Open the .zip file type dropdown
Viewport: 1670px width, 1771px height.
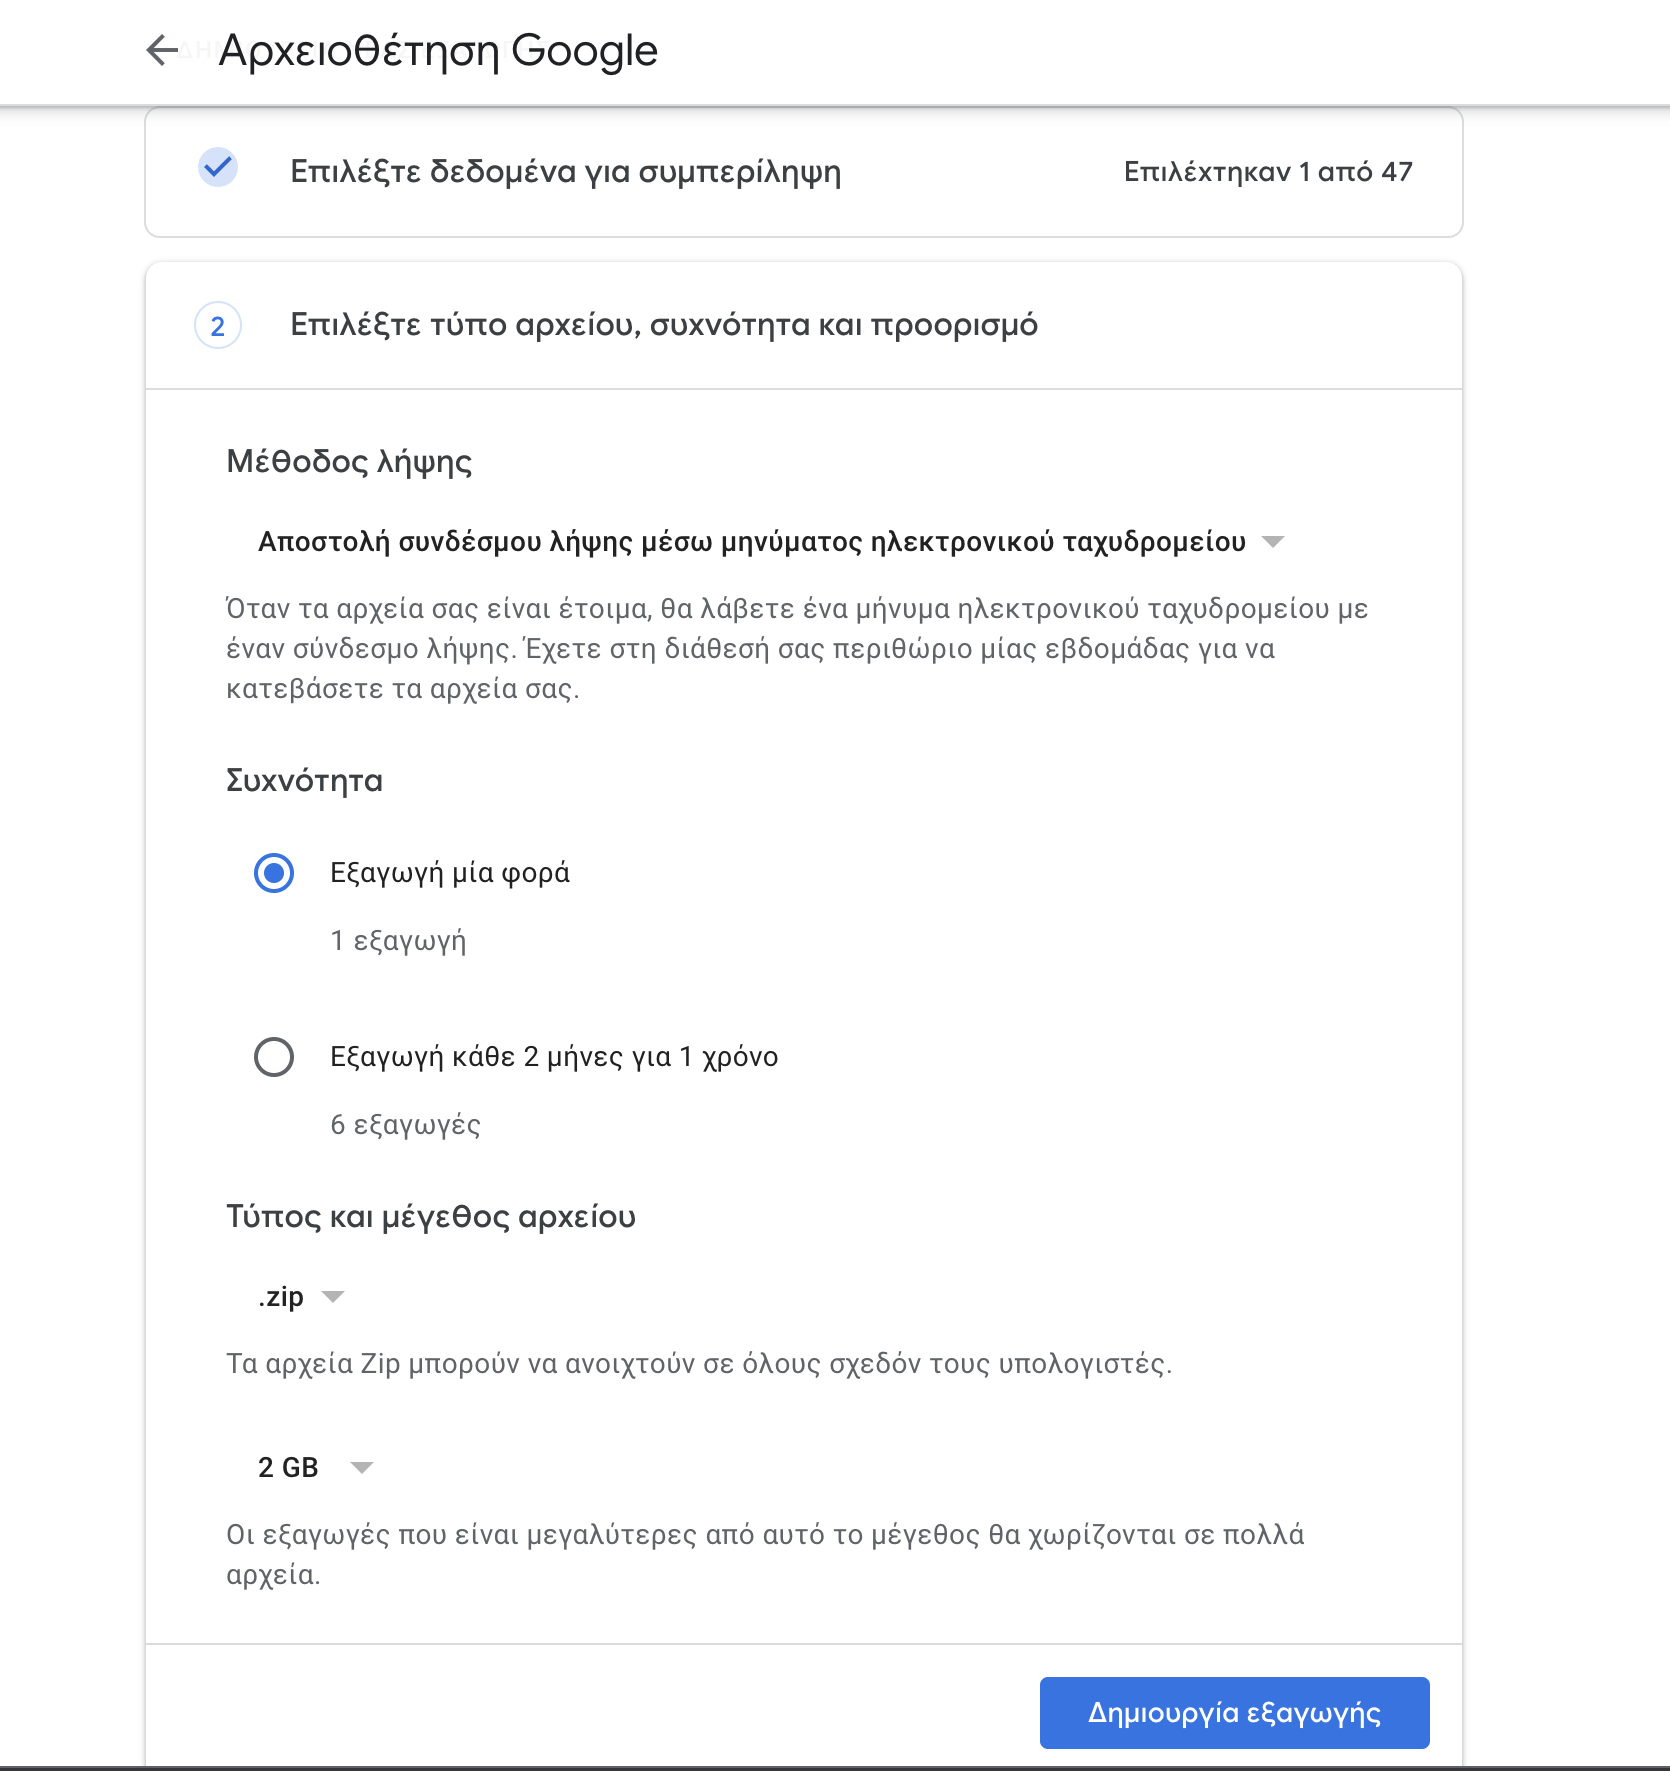(300, 1297)
